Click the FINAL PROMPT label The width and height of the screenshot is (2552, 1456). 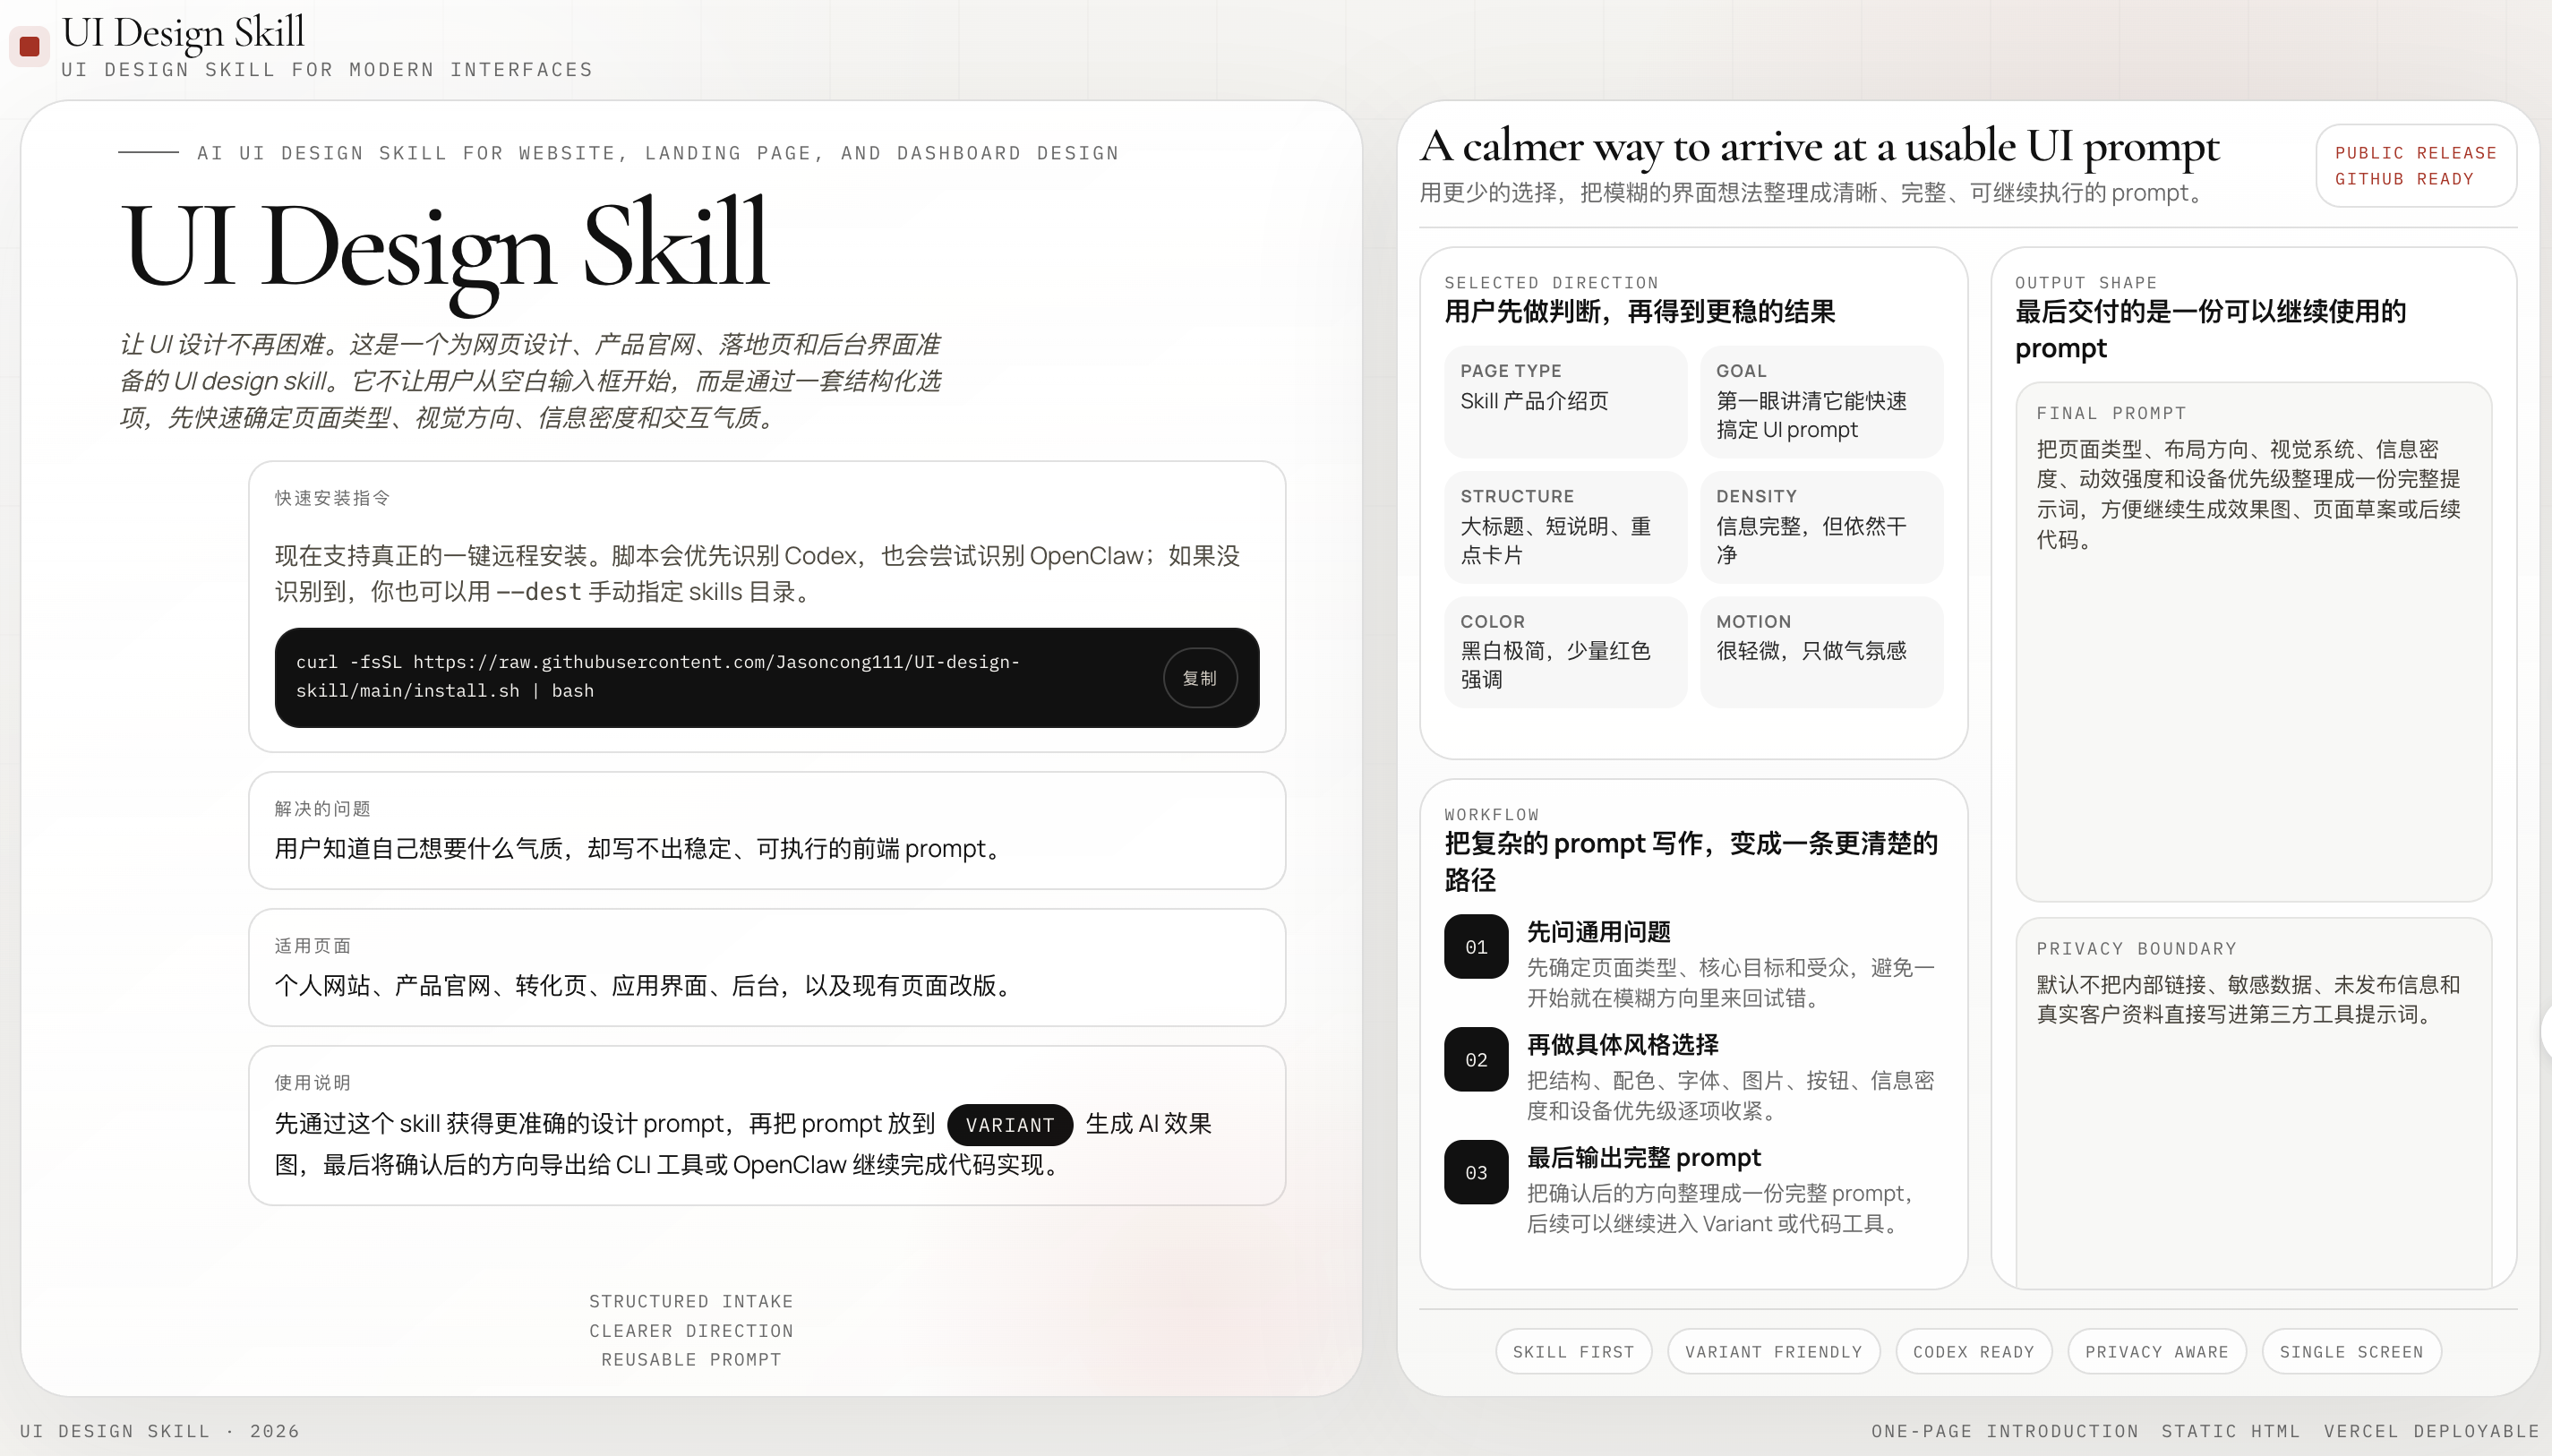click(2111, 413)
